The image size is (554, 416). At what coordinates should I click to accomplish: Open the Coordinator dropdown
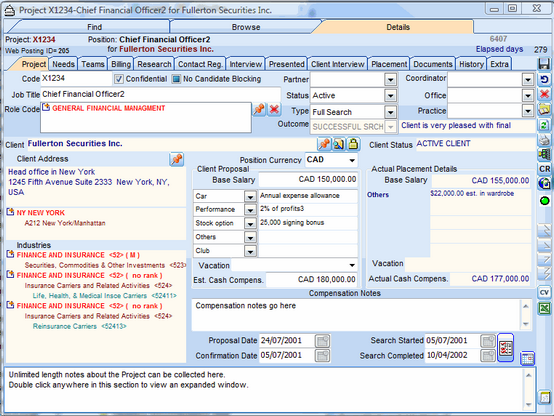tap(528, 80)
